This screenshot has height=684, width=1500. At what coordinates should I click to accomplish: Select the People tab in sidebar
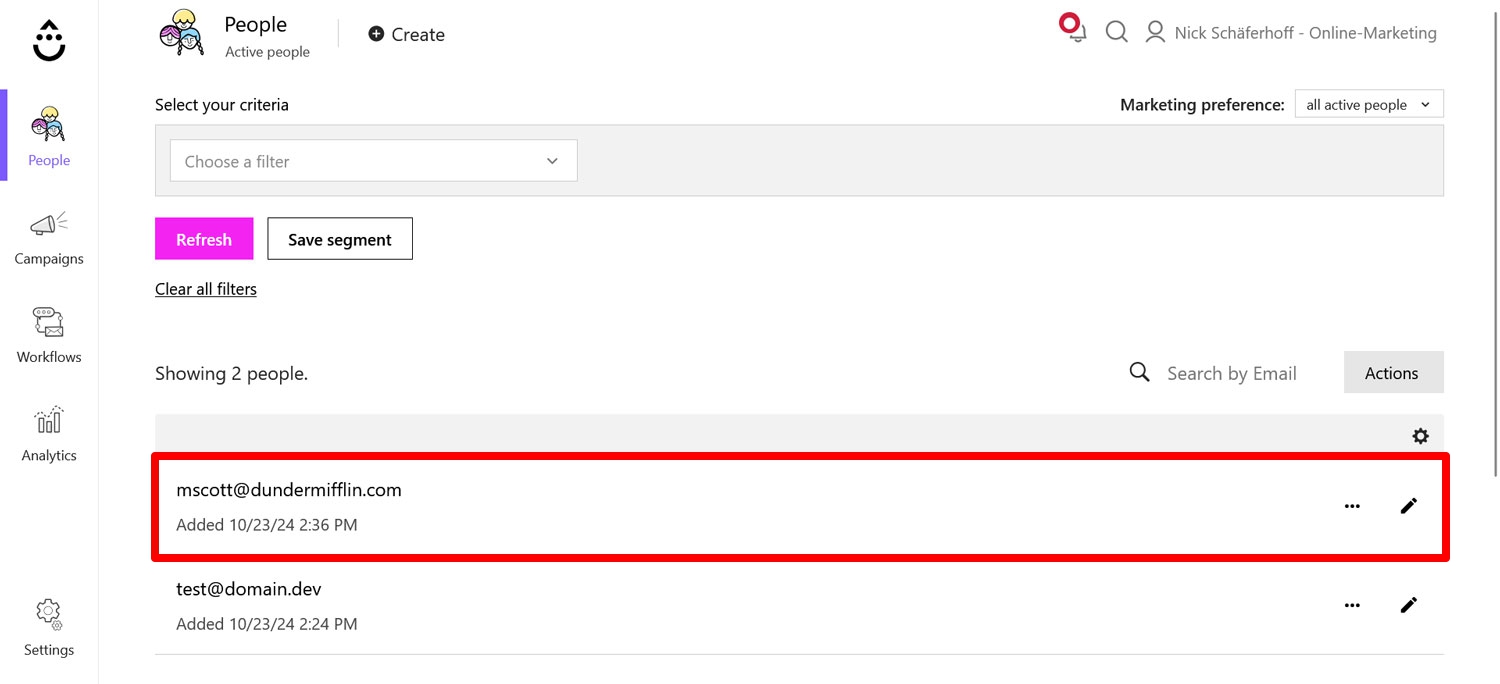(49, 138)
